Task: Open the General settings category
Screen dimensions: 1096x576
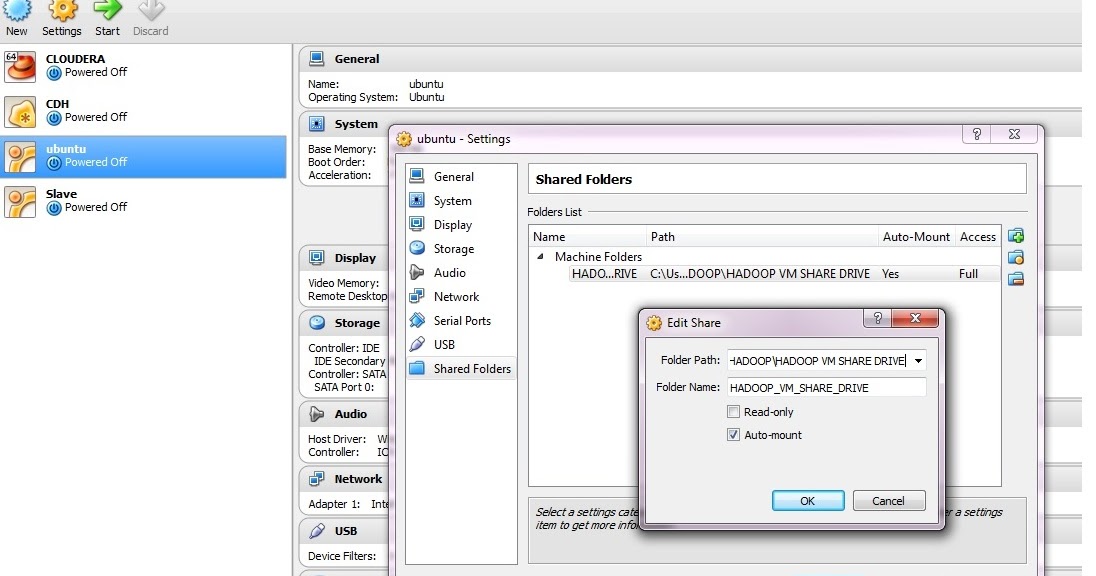Action: [461, 176]
